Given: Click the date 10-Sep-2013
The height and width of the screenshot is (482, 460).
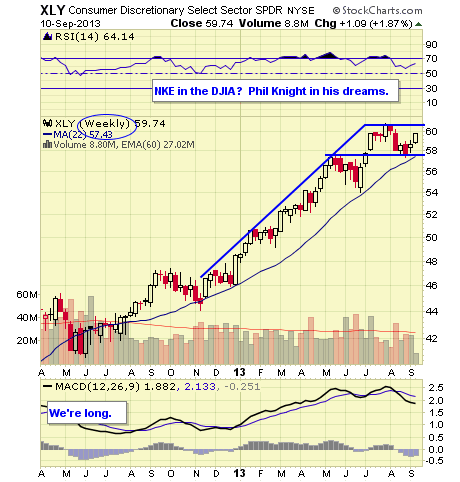Looking at the screenshot, I should point(70,24).
